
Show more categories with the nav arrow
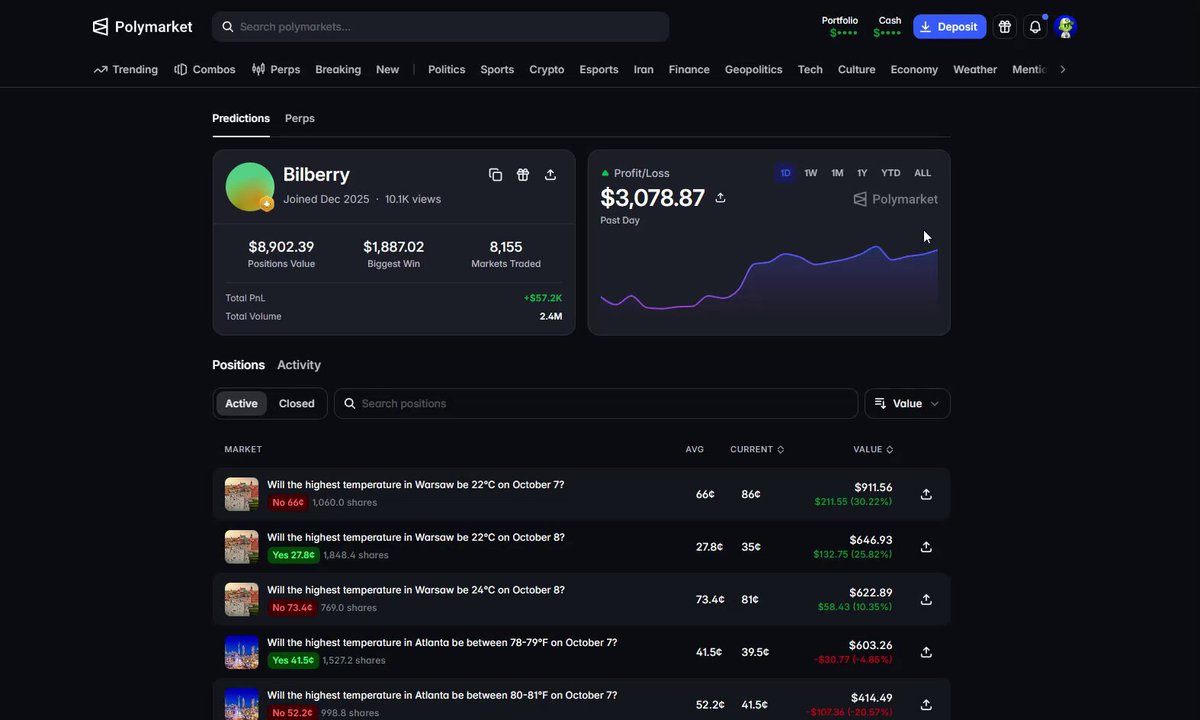1063,69
